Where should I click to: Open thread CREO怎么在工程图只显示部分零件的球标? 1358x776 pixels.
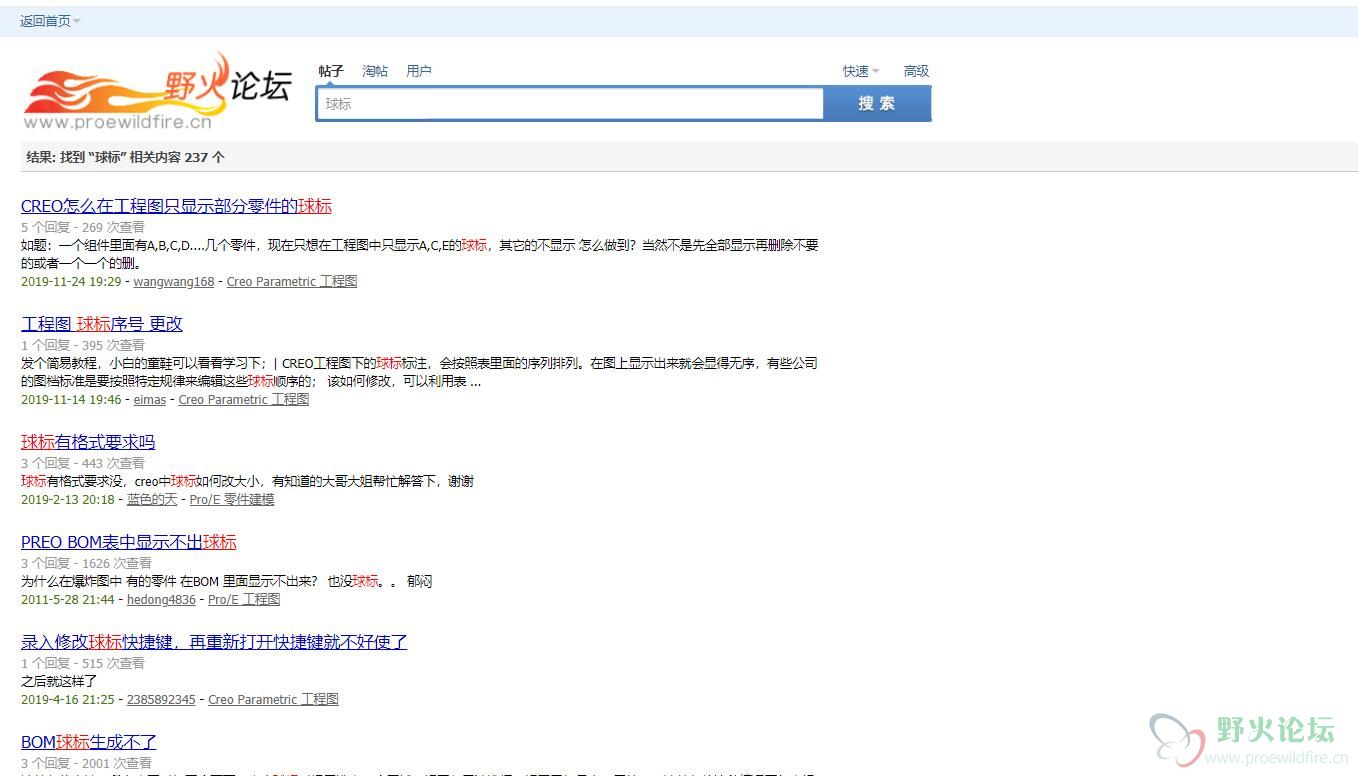(x=176, y=206)
